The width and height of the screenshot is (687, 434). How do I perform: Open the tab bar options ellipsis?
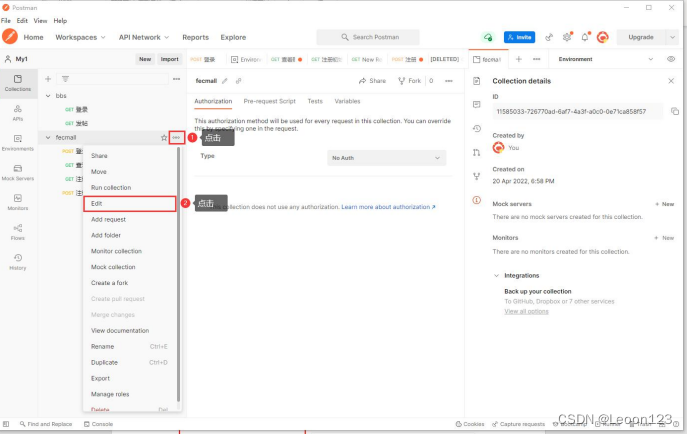(x=537, y=59)
